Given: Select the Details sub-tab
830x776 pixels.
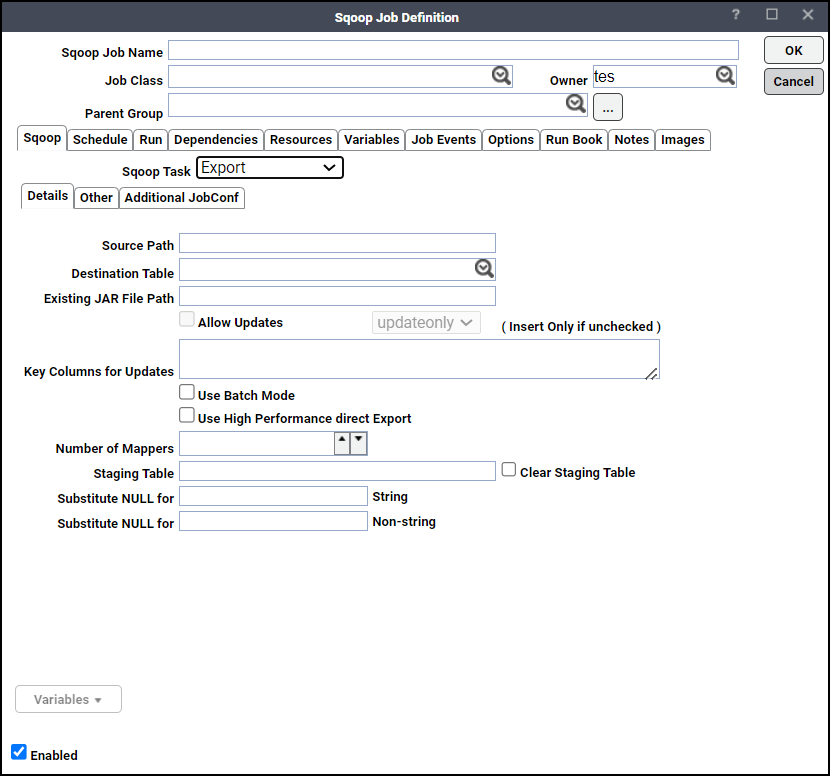Looking at the screenshot, I should 48,196.
